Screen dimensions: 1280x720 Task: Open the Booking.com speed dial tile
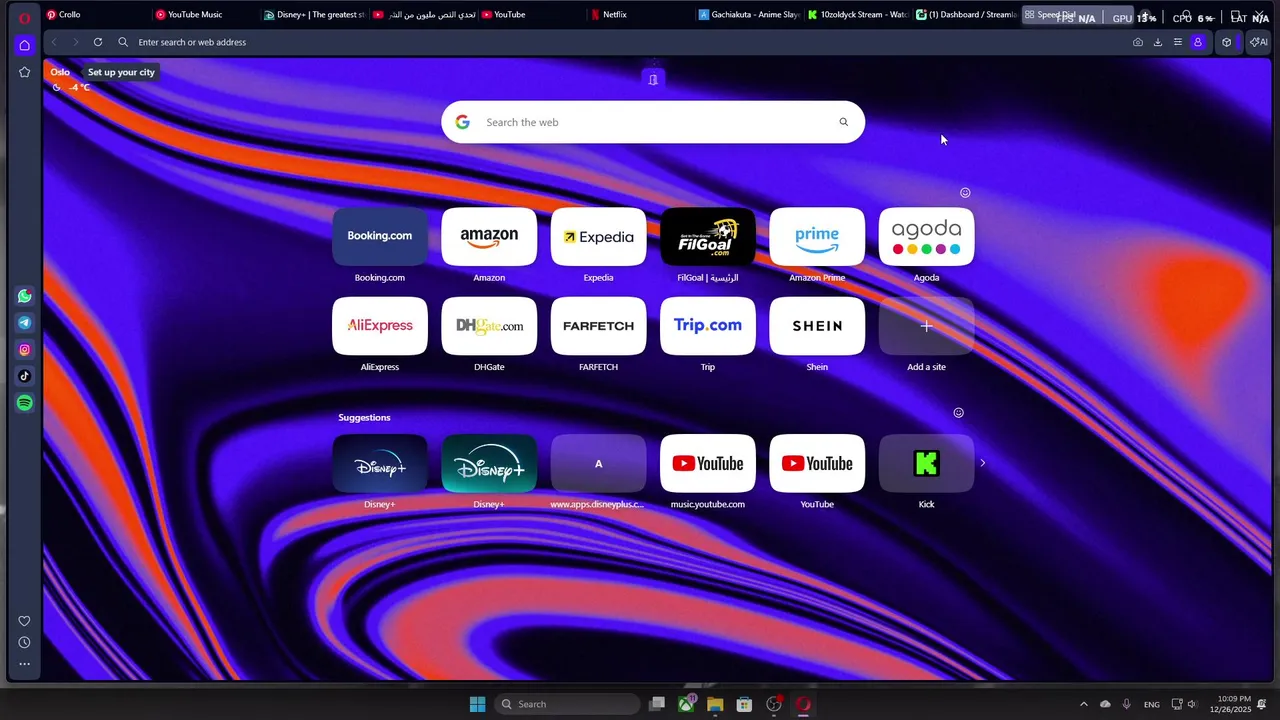pos(380,237)
